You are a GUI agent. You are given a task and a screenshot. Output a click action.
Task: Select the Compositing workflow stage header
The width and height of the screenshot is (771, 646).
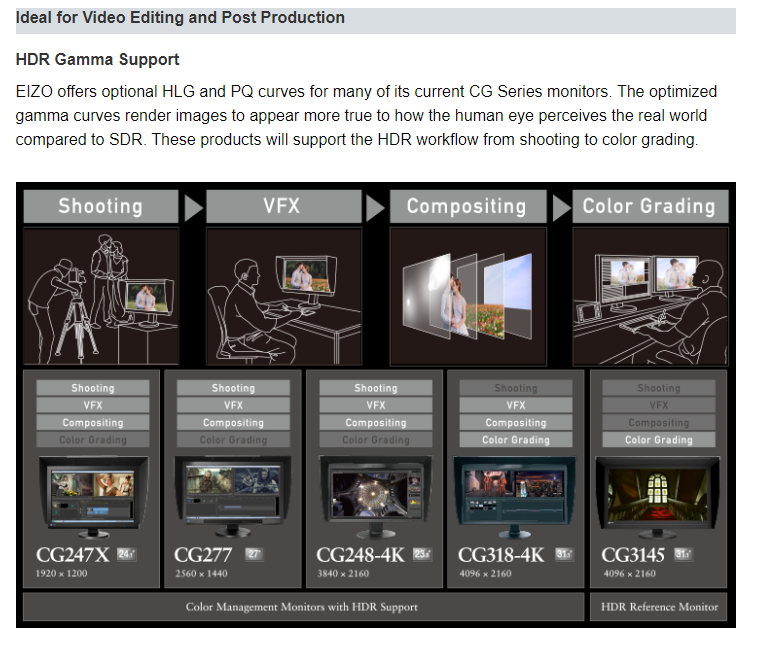[x=468, y=206]
